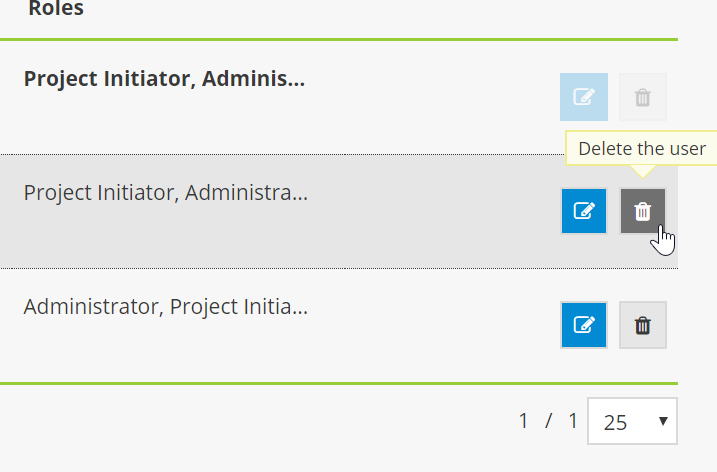Edit the user in the highlighted row
The image size is (717, 472).
584,211
